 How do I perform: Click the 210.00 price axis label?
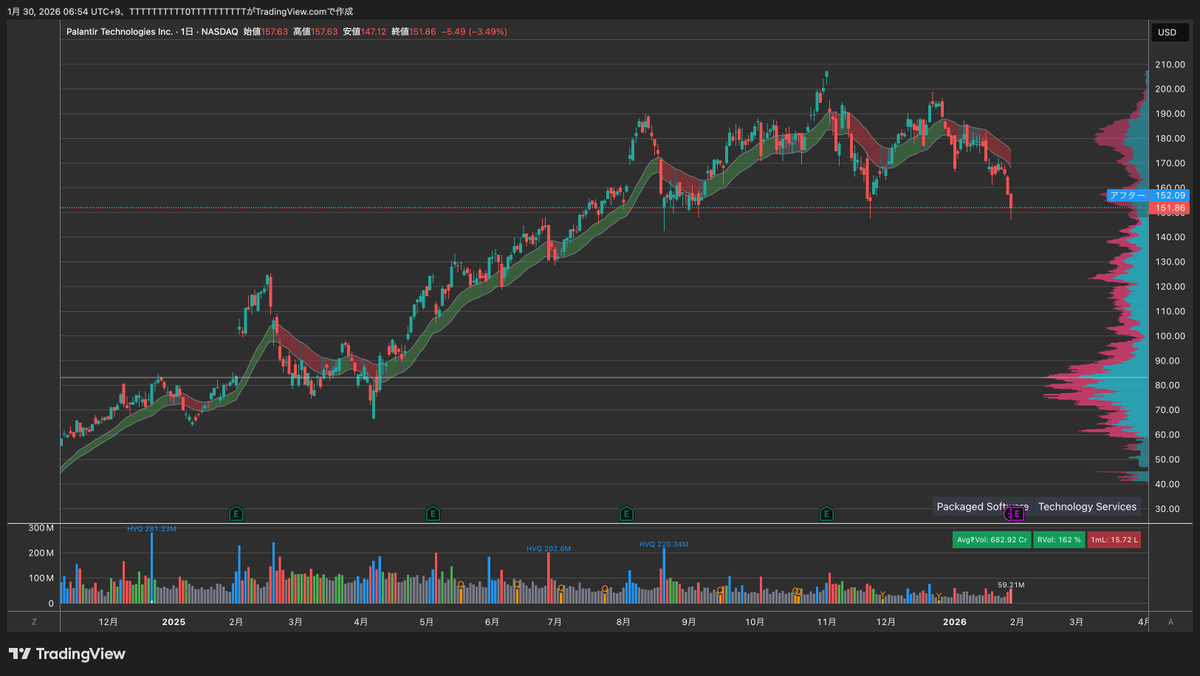pos(1169,65)
